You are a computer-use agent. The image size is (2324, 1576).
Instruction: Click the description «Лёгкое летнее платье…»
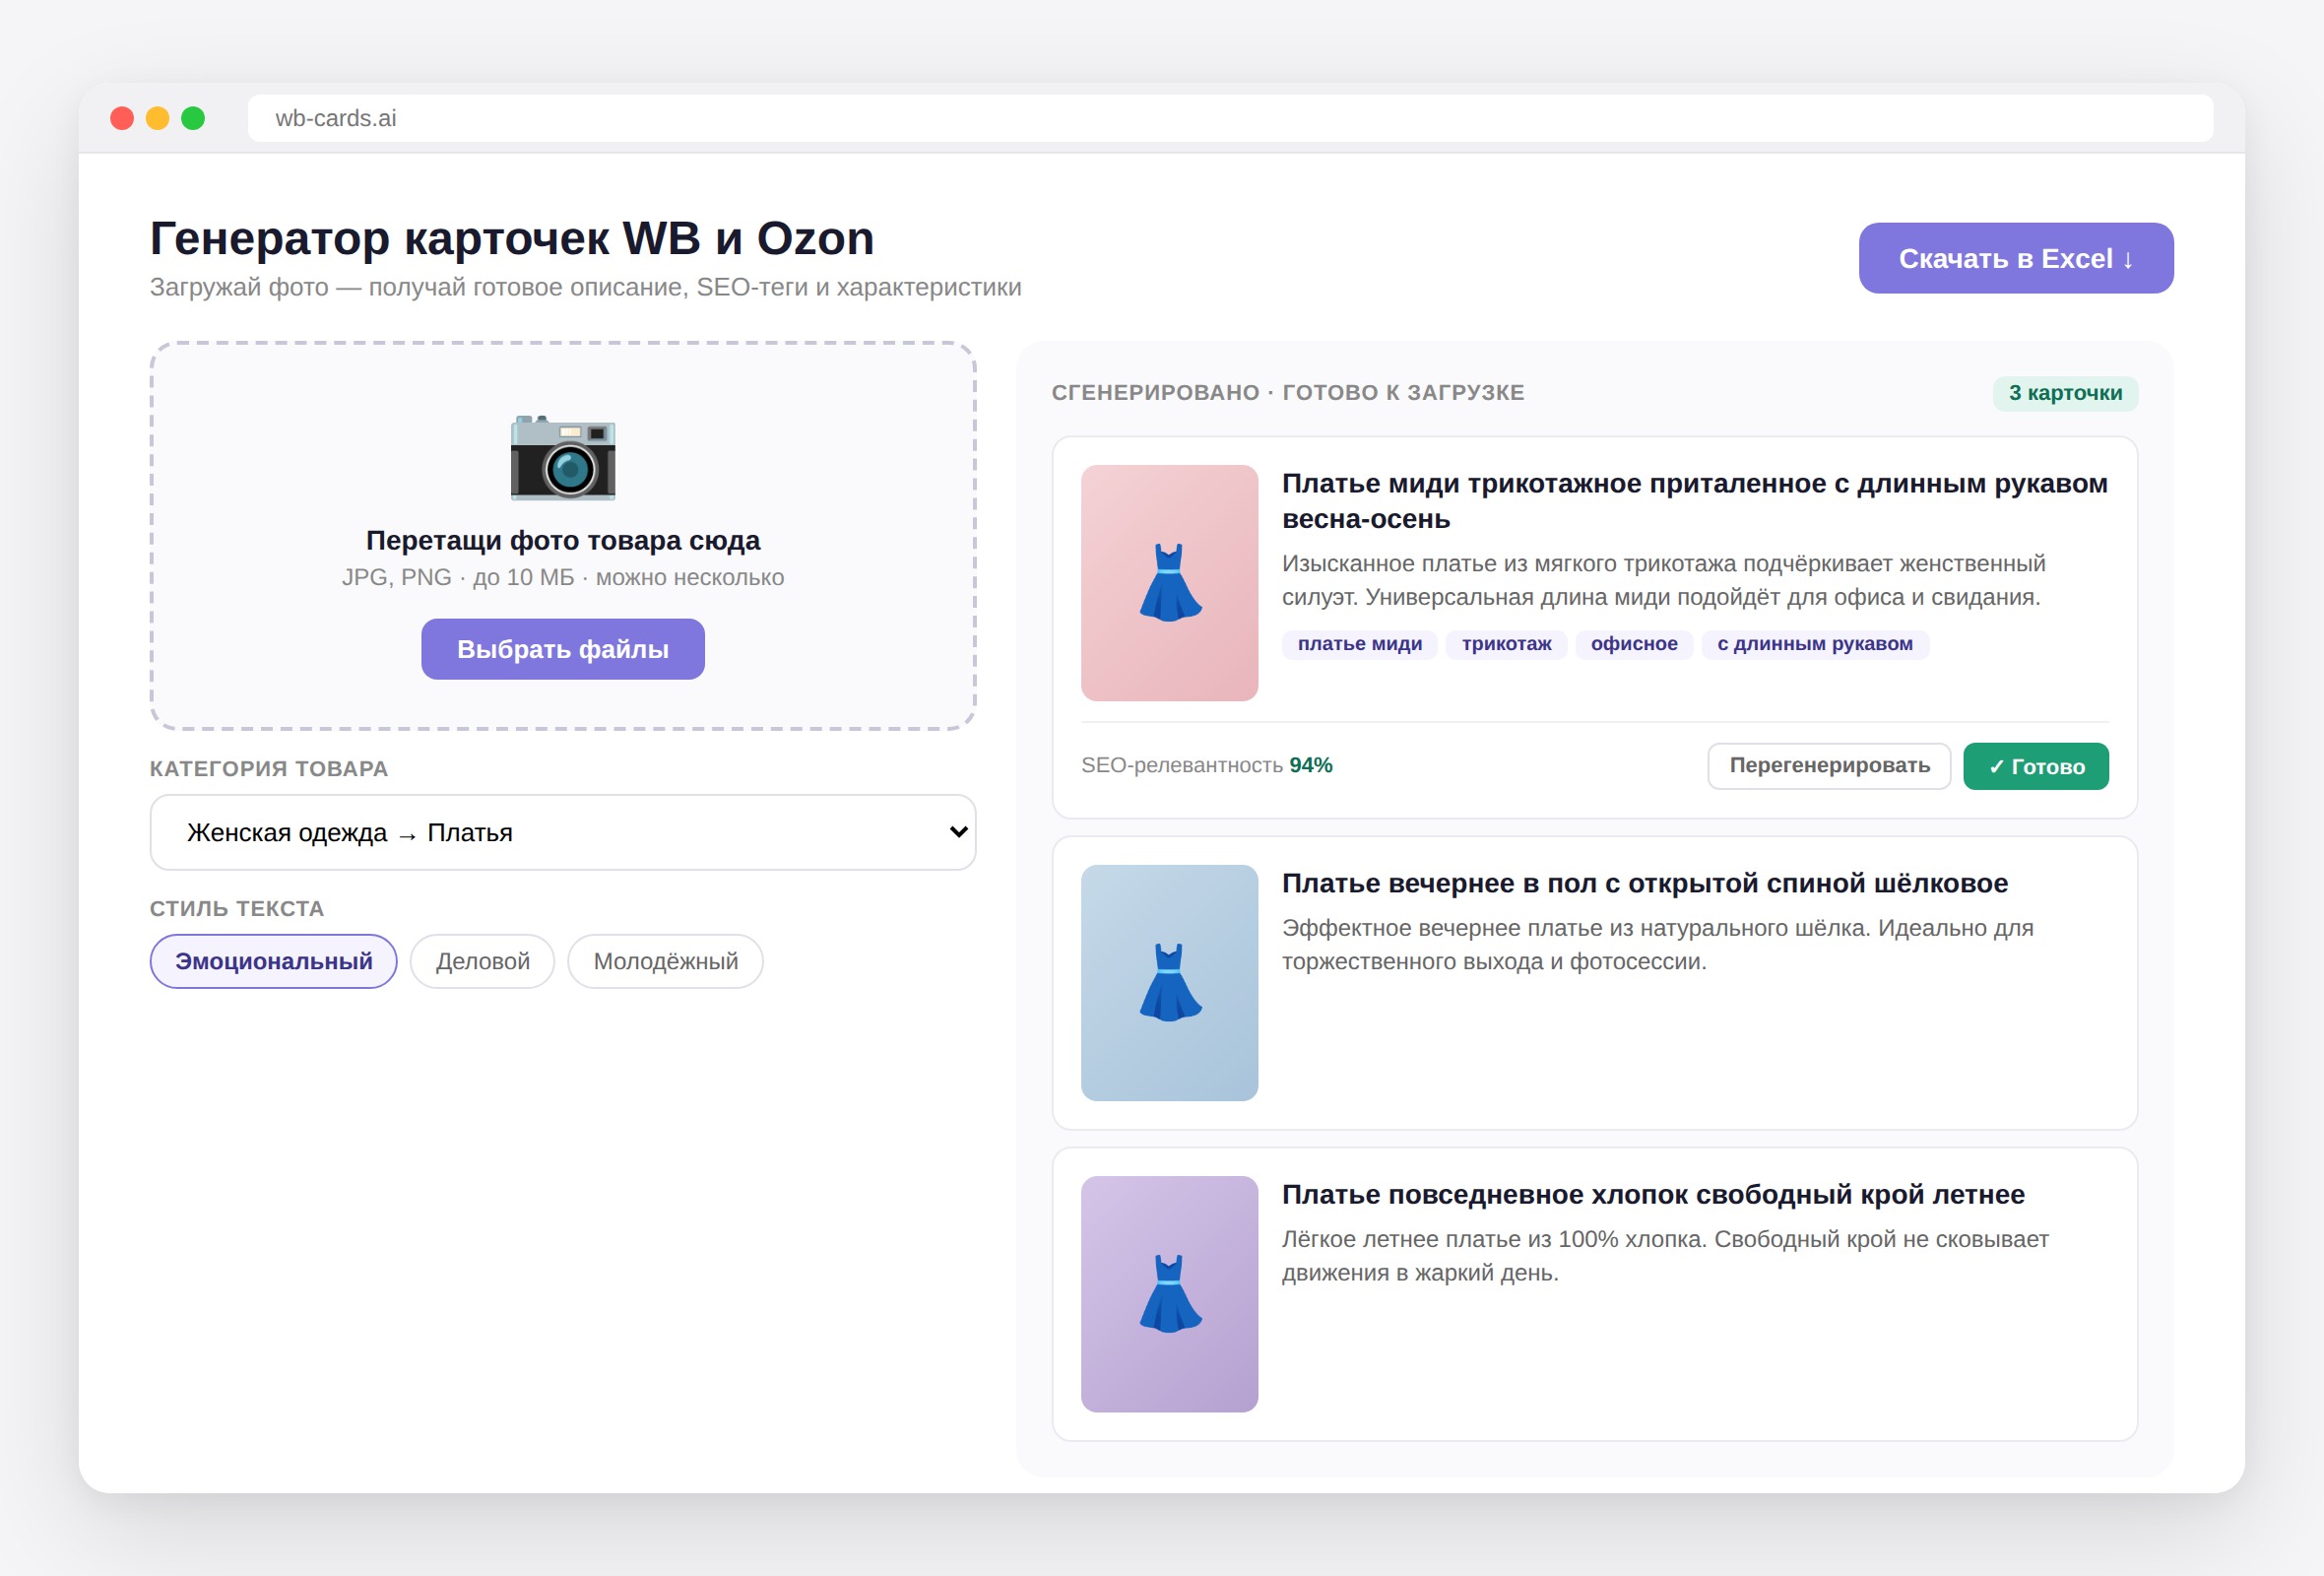[x=1665, y=1256]
